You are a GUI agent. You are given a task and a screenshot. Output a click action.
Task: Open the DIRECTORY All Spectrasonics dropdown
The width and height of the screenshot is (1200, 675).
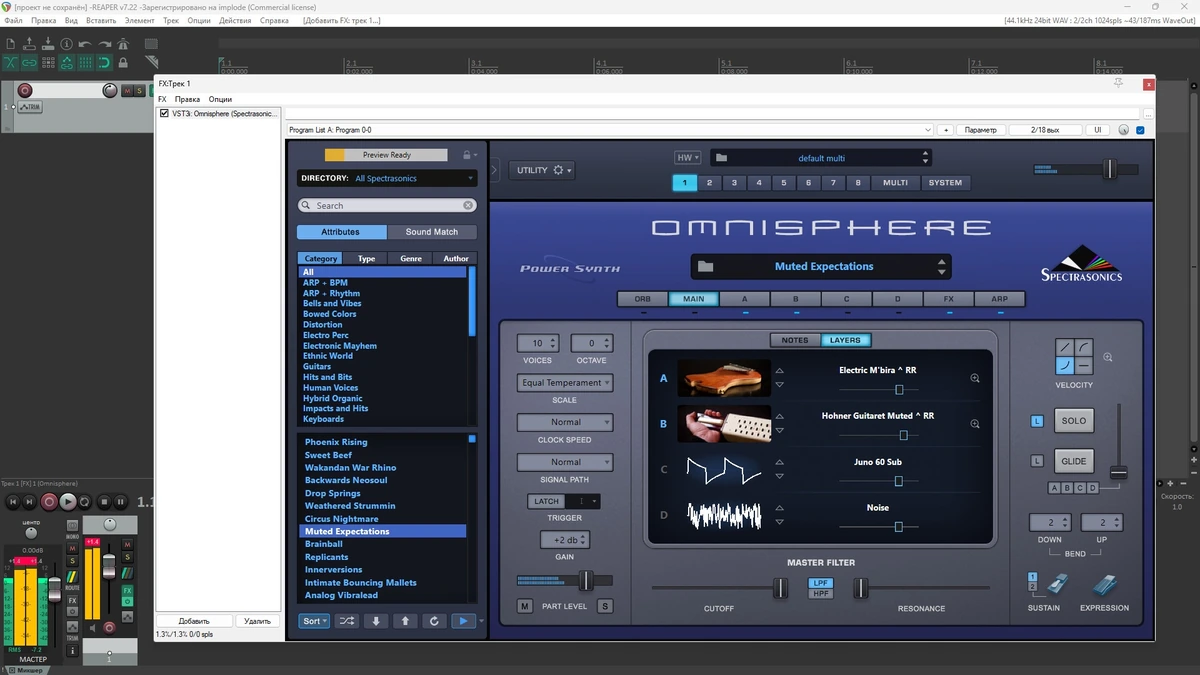click(x=386, y=178)
